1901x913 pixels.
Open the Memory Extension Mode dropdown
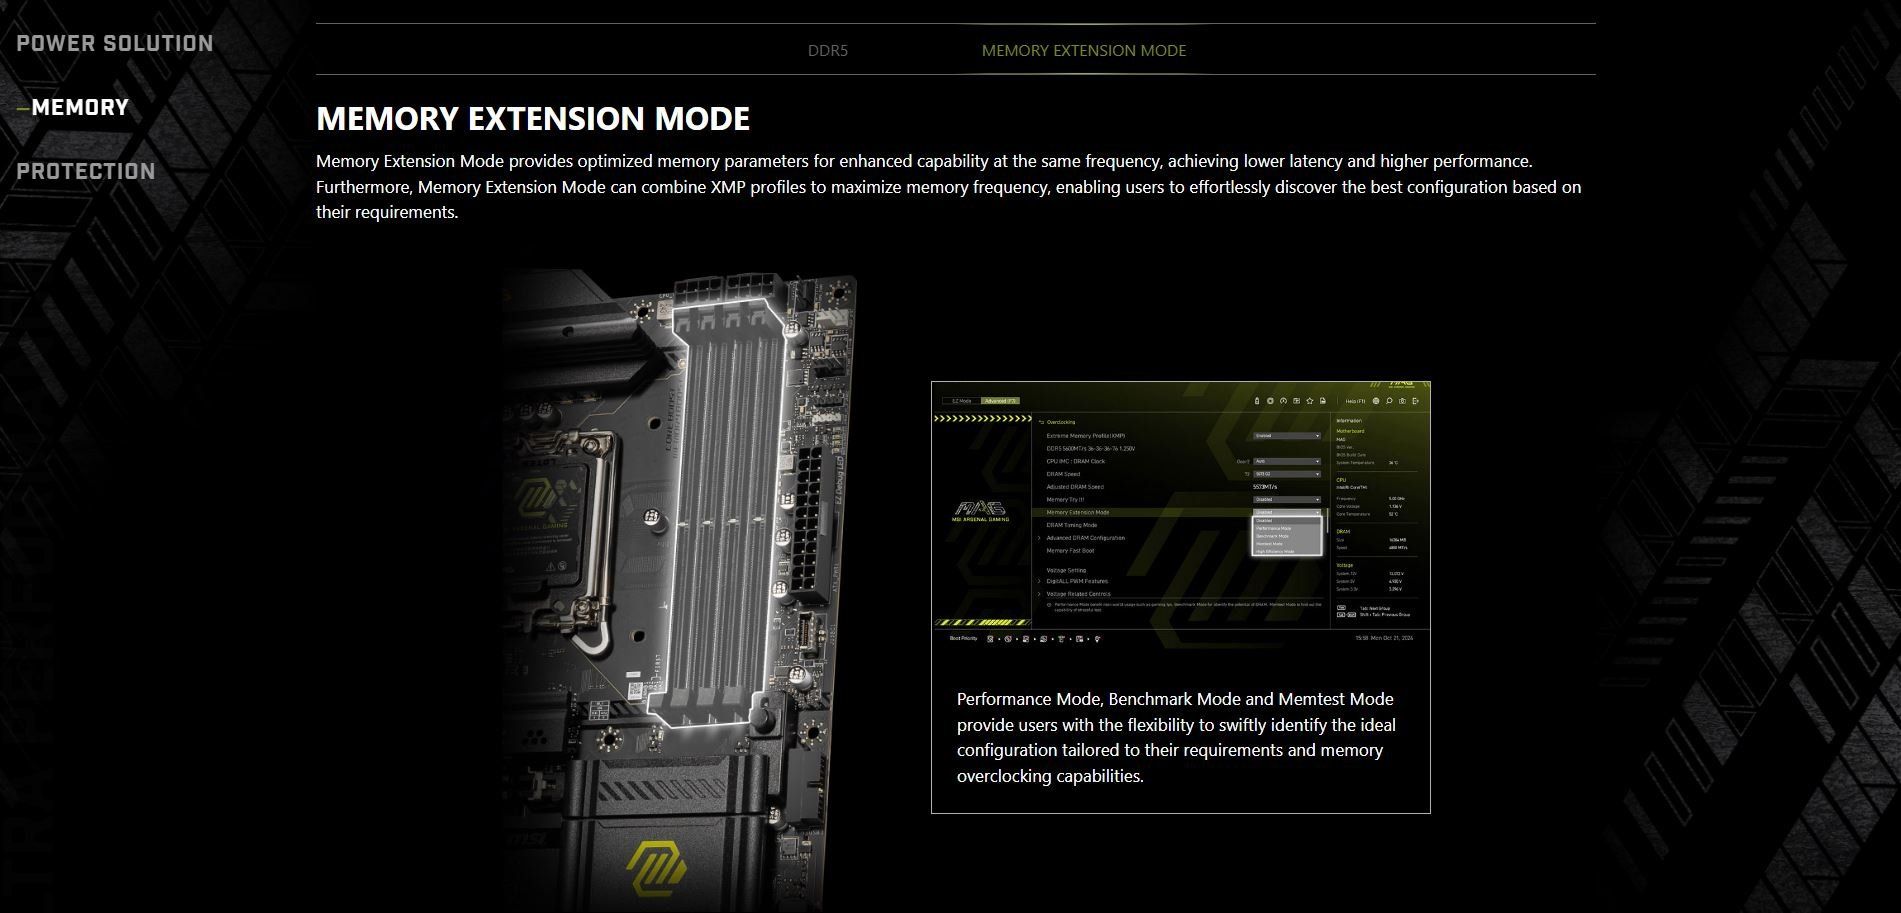point(1287,512)
